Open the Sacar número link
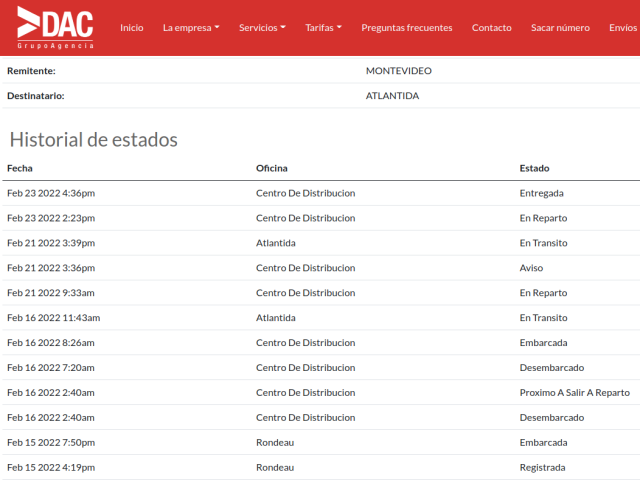This screenshot has height=492, width=640. 560,28
